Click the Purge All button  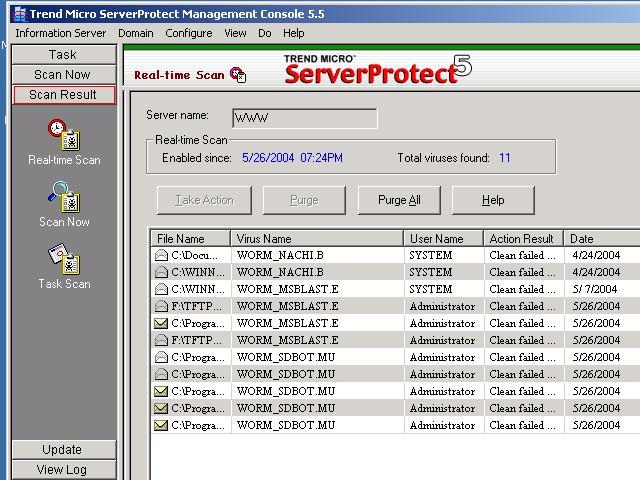pos(399,200)
